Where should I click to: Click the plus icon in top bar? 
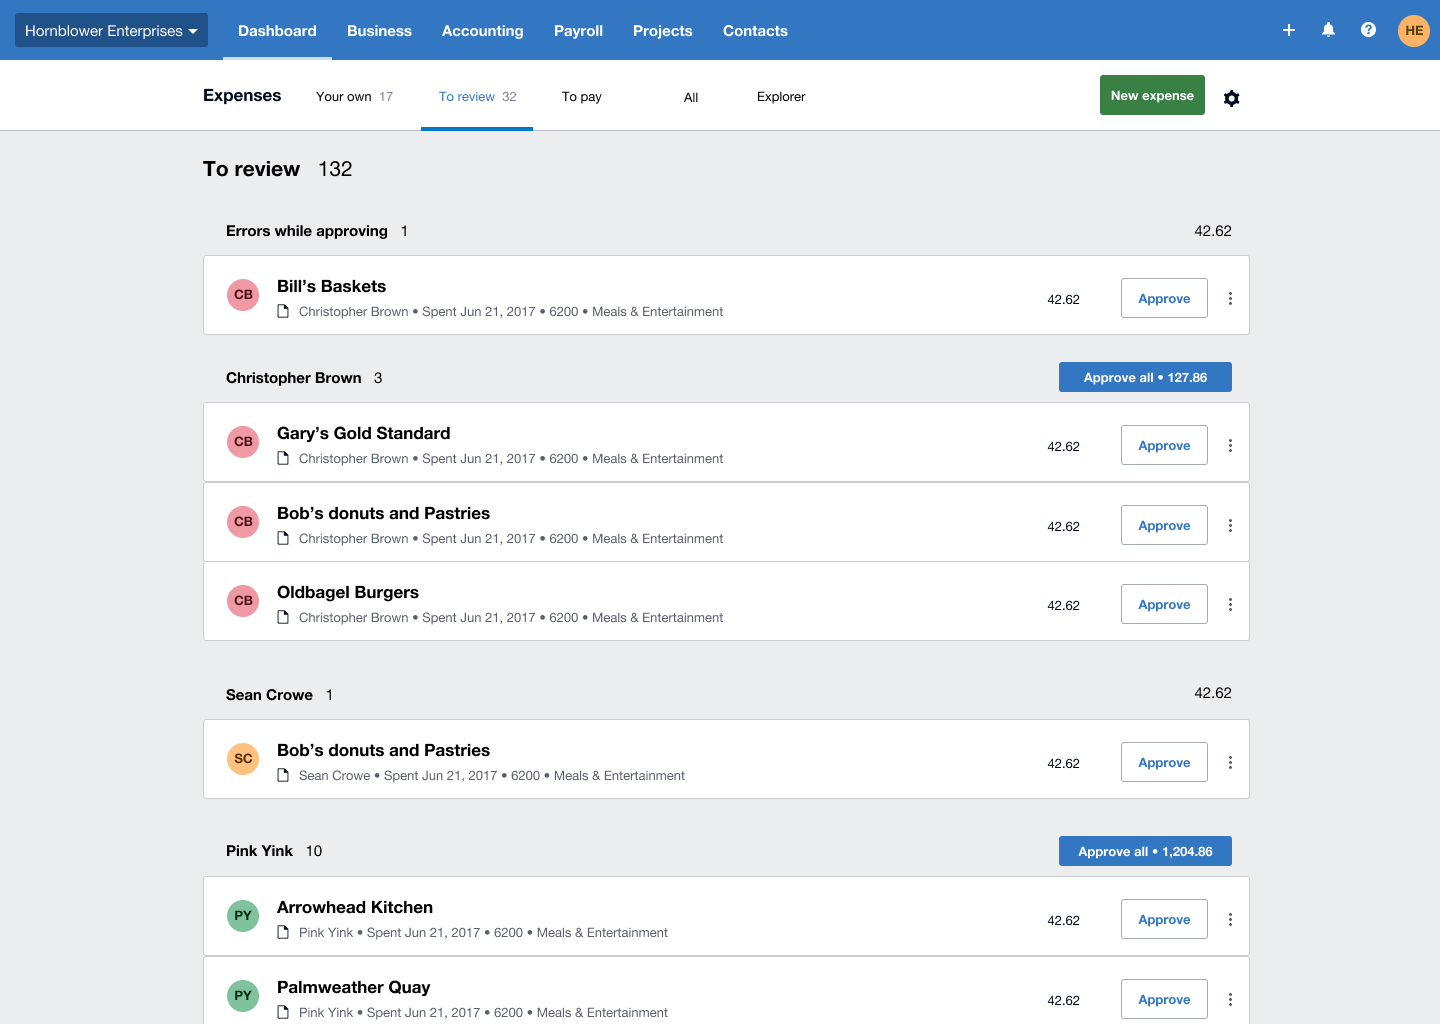(x=1289, y=30)
